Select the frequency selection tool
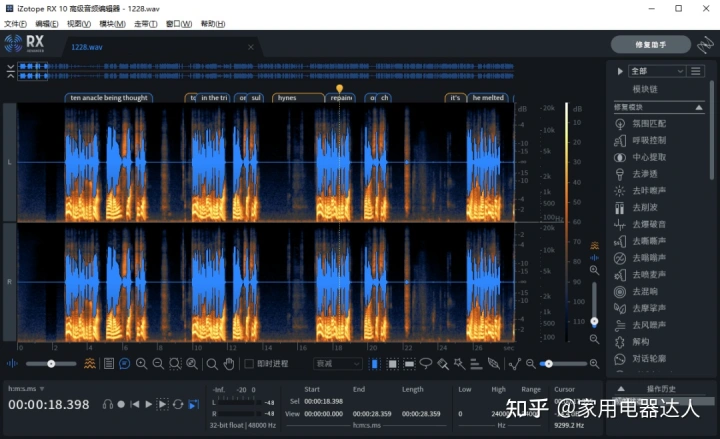Viewport: 720px width, 439px height. coord(409,364)
